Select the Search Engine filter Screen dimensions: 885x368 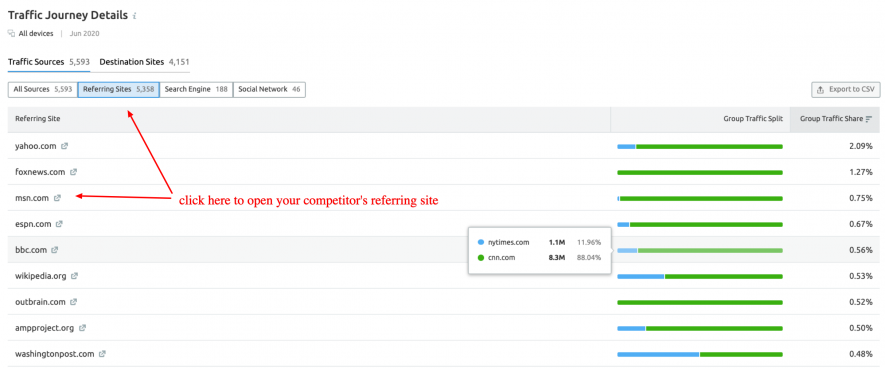point(196,89)
